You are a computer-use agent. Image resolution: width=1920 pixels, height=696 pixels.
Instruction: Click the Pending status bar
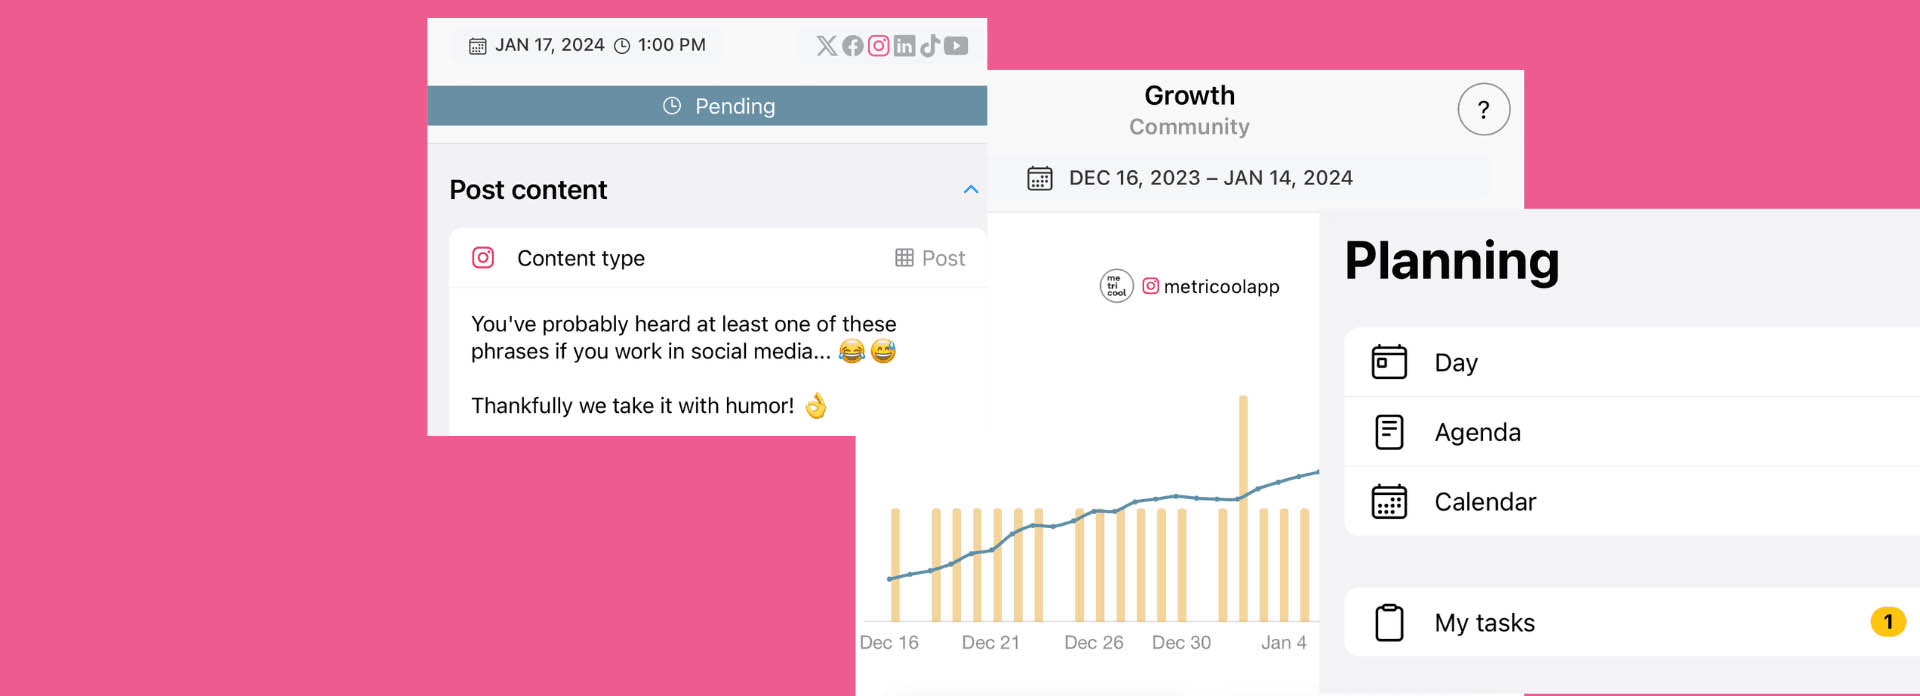tap(707, 106)
